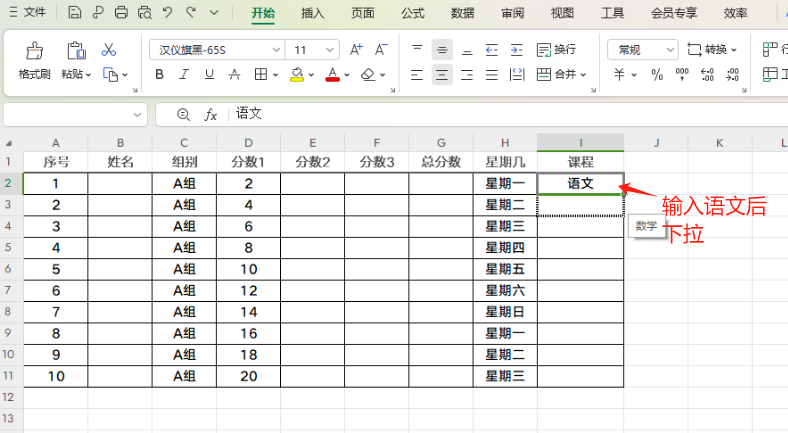Toggle Italic formatting
The image size is (788, 433).
pyautogui.click(x=184, y=75)
